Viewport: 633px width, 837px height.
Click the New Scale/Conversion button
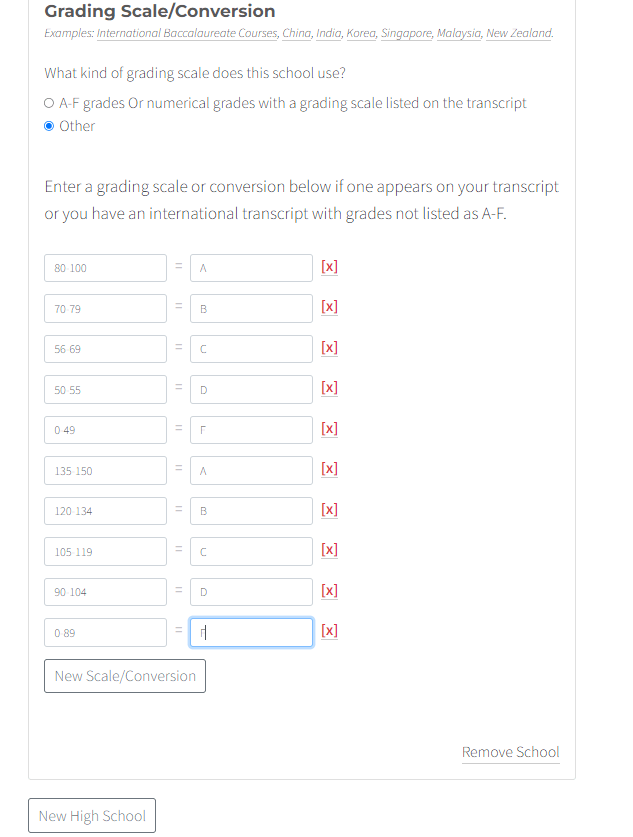pyautogui.click(x=124, y=675)
